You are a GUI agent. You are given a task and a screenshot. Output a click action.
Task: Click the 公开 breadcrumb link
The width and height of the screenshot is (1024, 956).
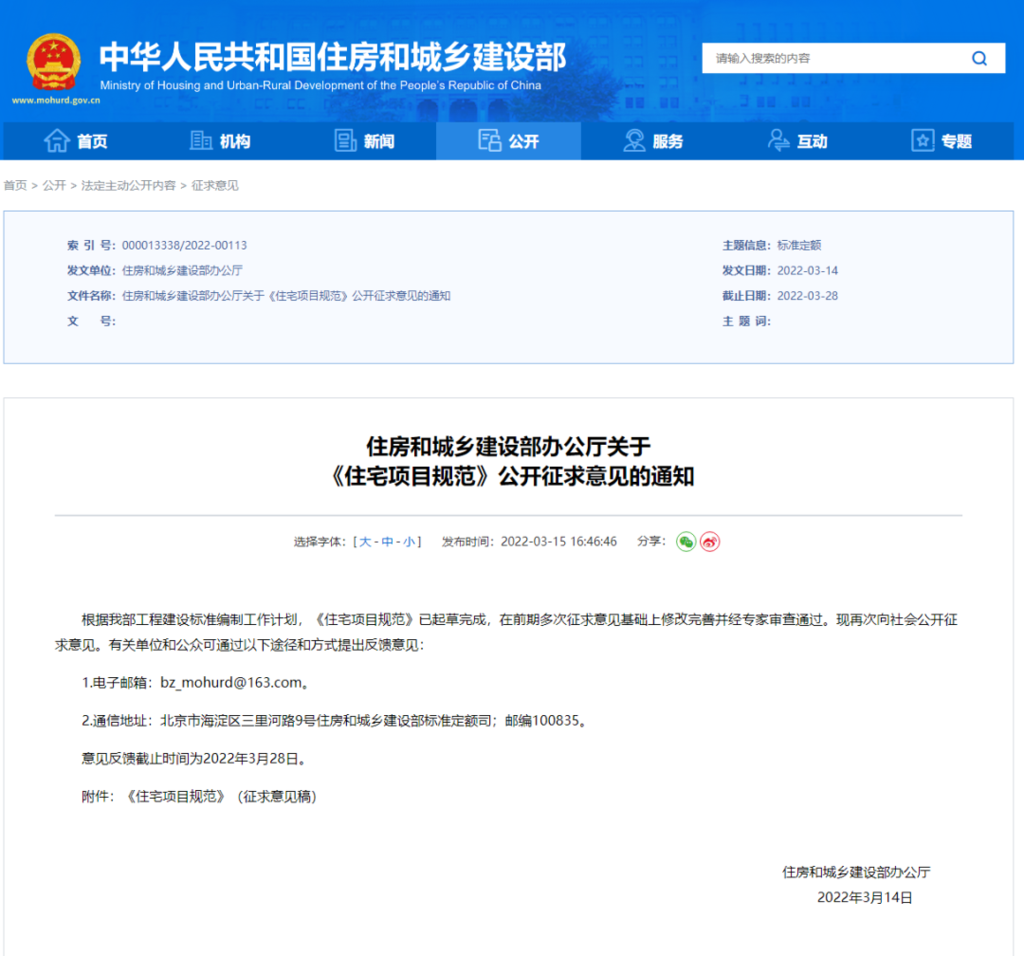pos(52,185)
